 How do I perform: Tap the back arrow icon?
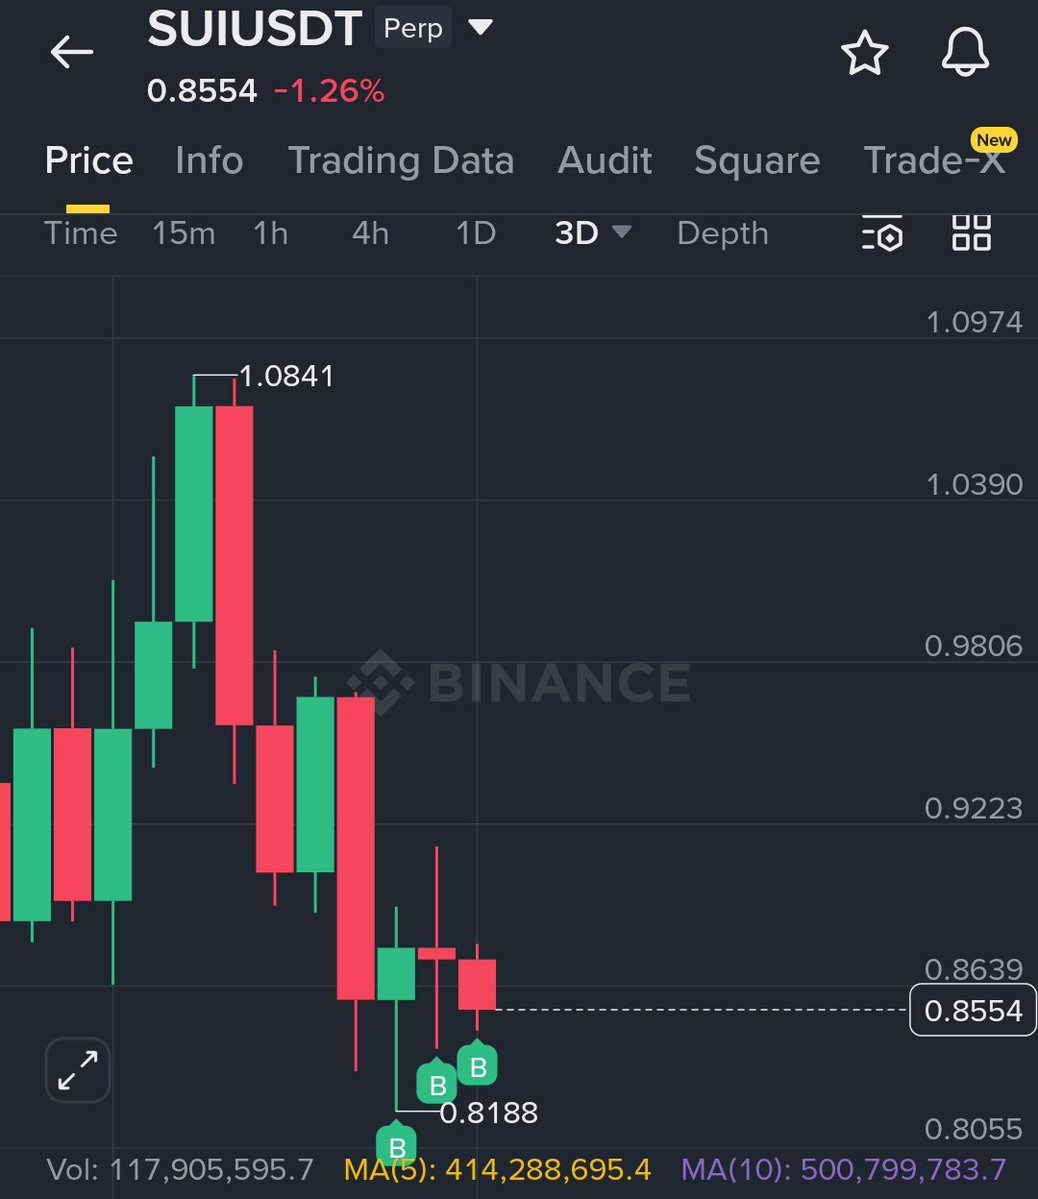pyautogui.click(x=71, y=52)
